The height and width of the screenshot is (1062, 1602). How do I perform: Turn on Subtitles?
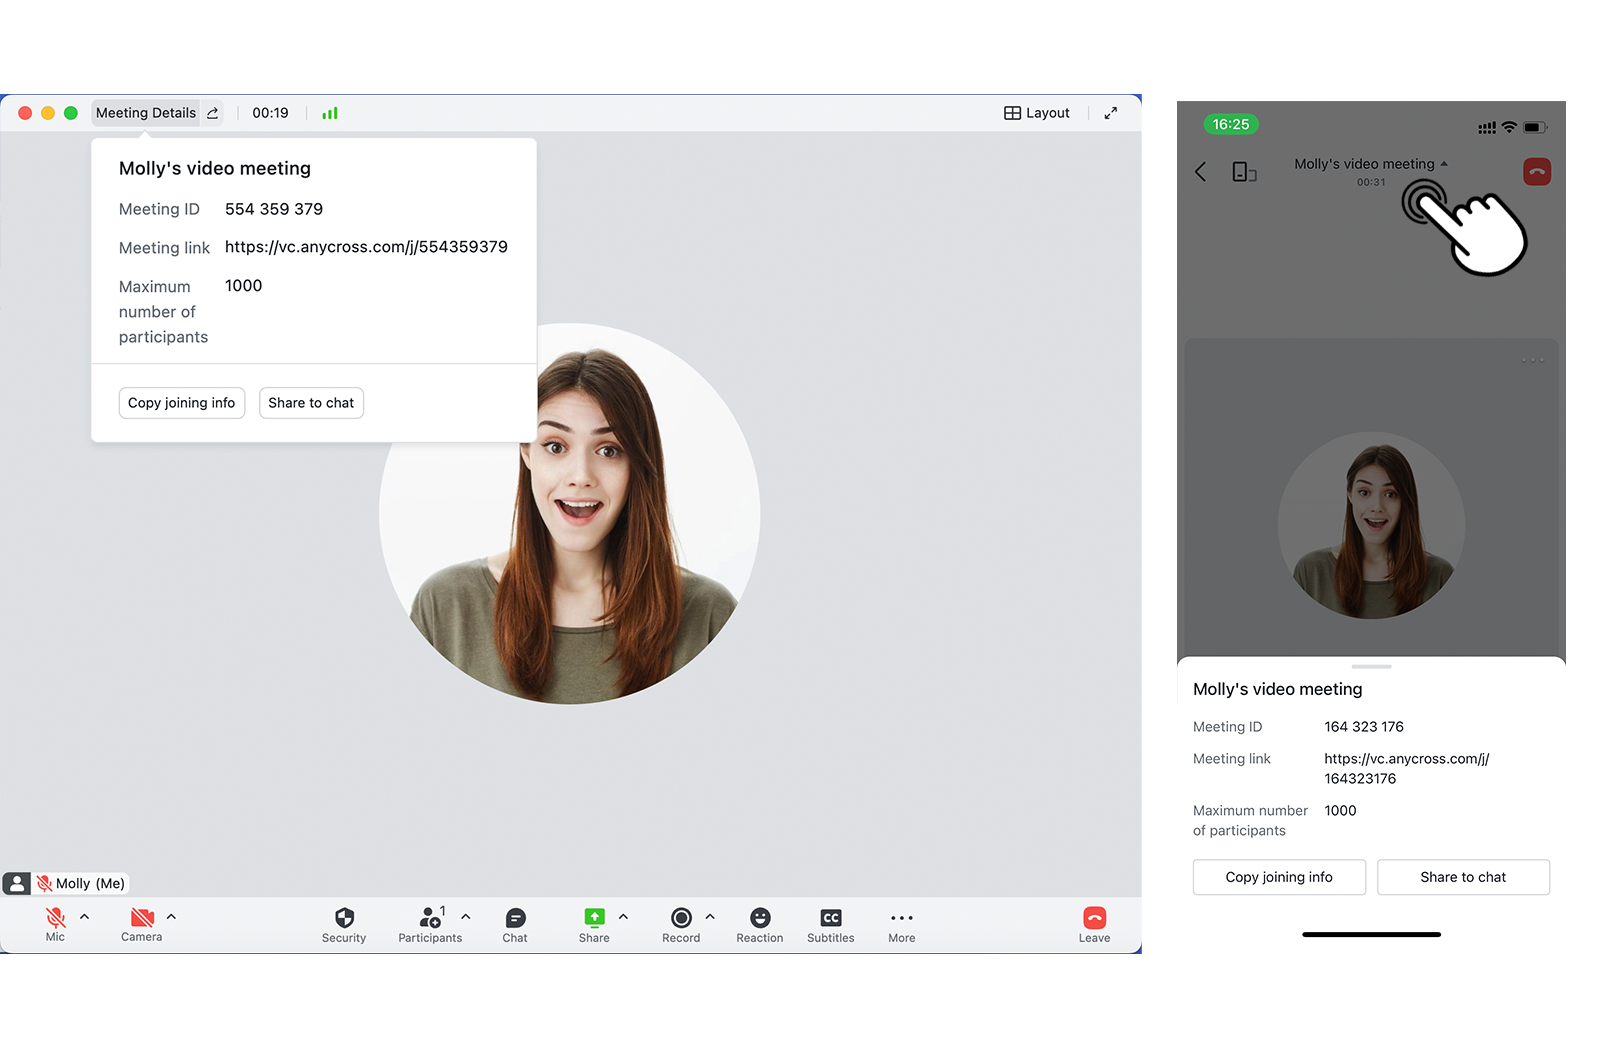pyautogui.click(x=830, y=918)
